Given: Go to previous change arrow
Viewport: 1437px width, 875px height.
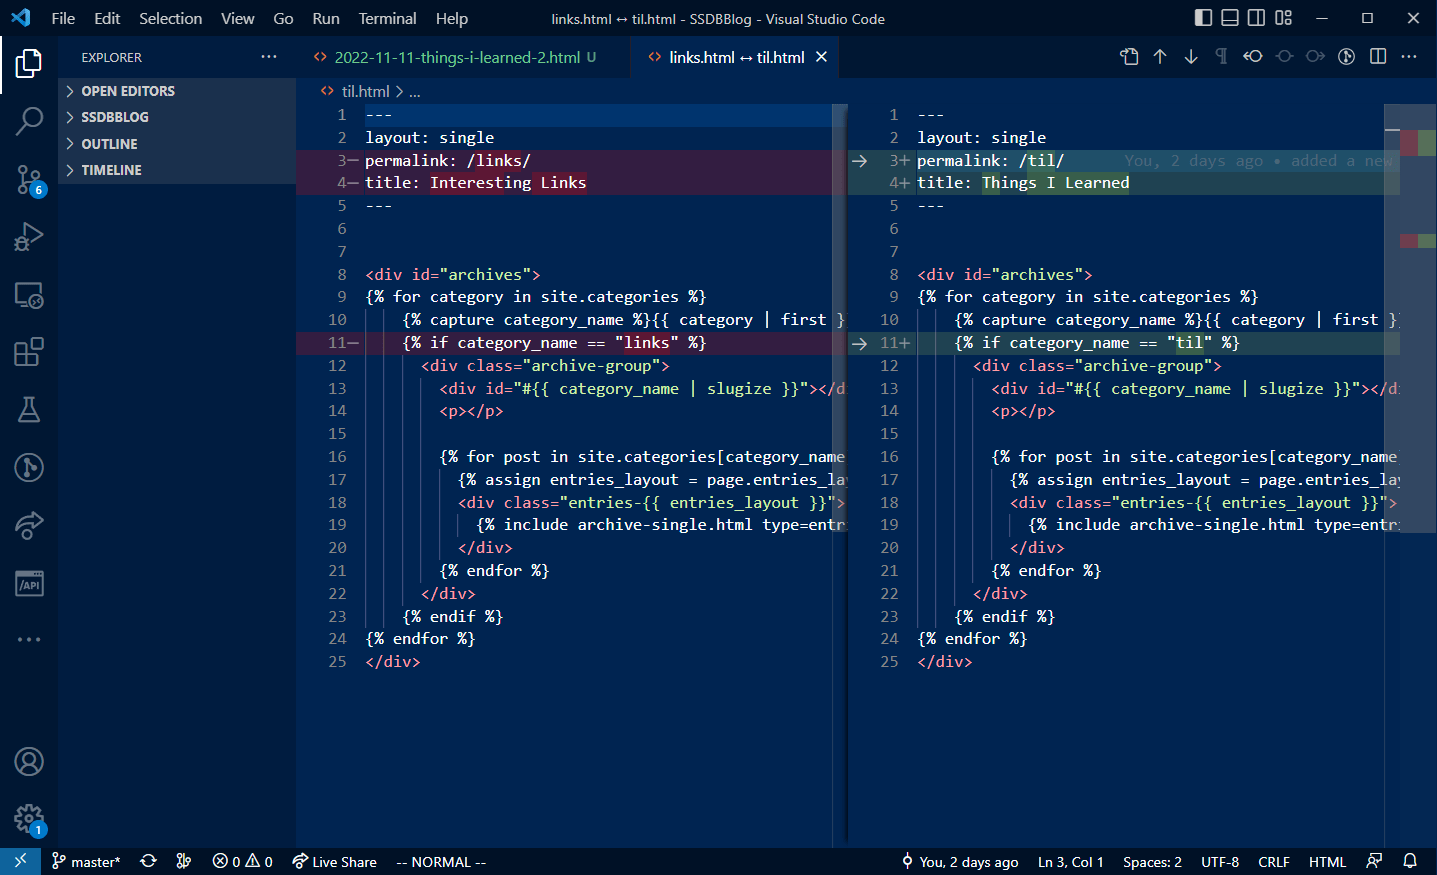Looking at the screenshot, I should coord(1160,57).
